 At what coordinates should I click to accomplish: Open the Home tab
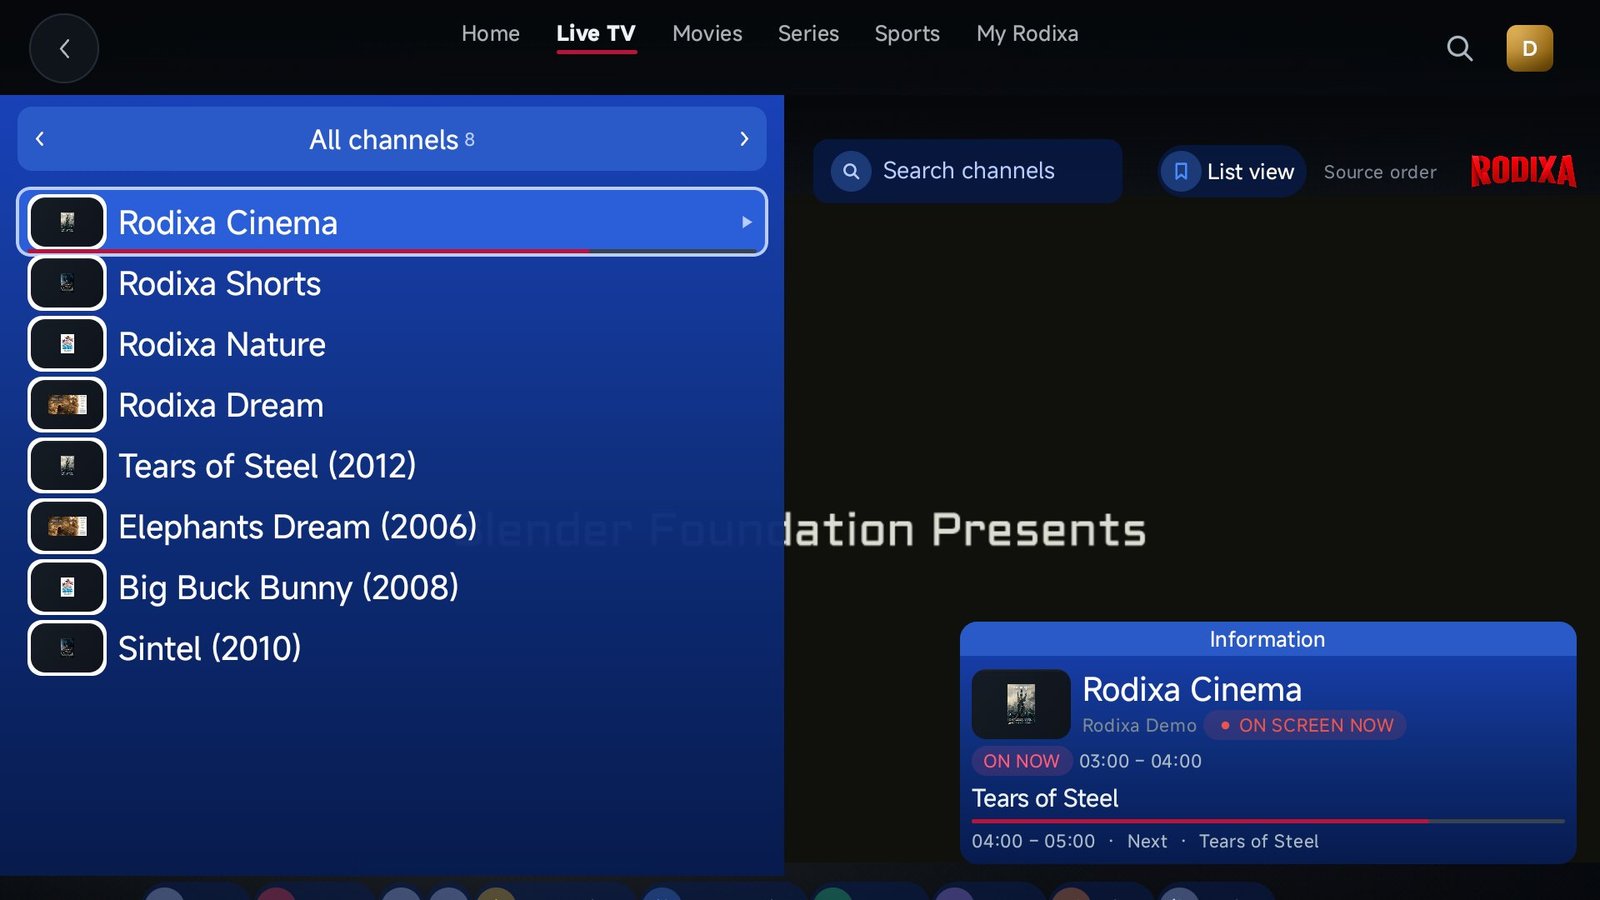490,34
